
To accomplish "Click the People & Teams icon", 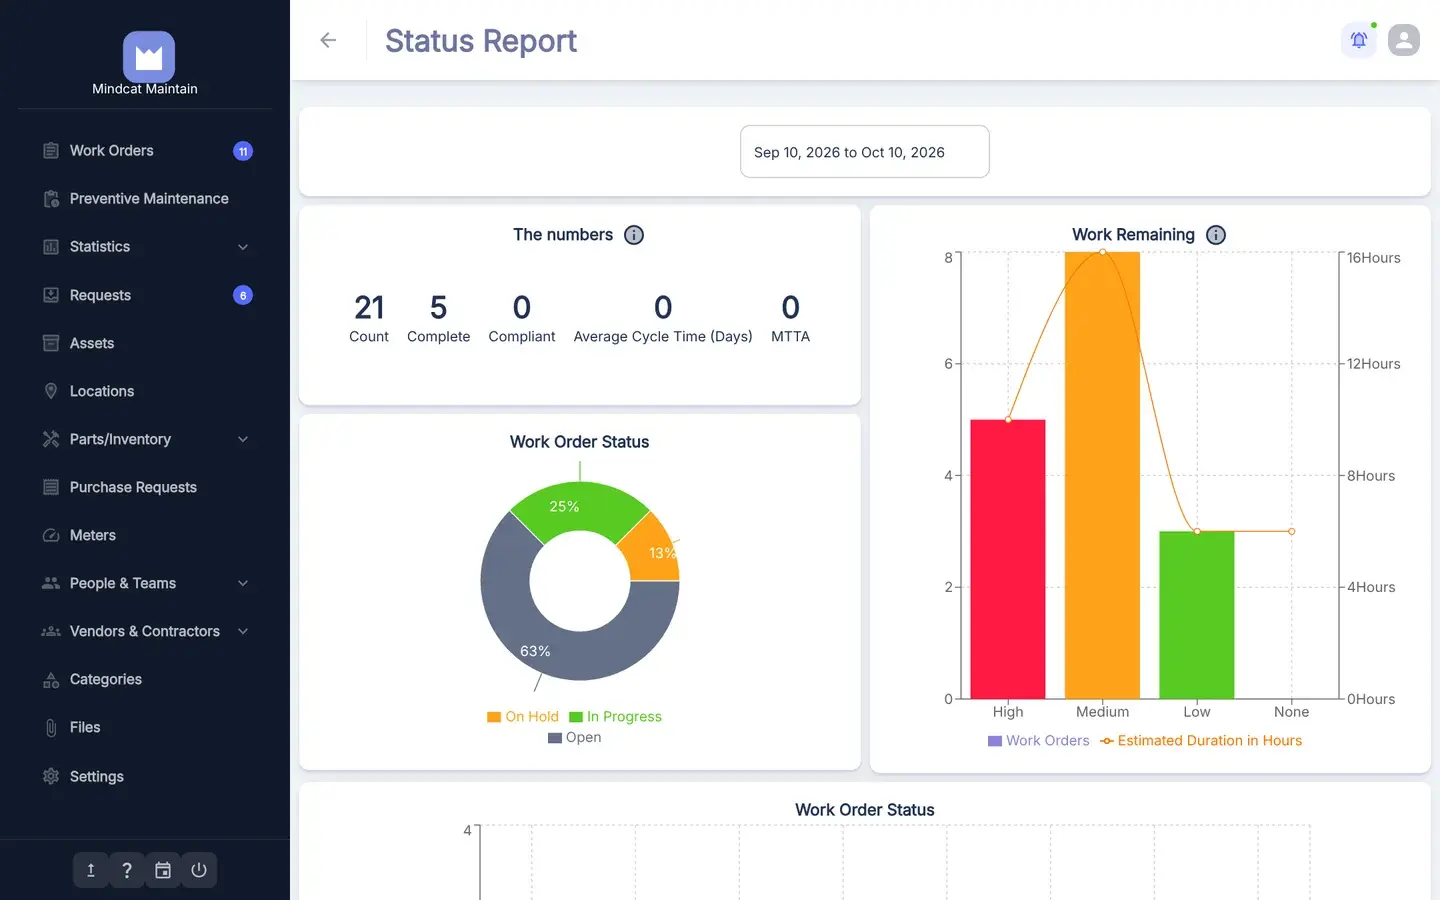I will (51, 583).
